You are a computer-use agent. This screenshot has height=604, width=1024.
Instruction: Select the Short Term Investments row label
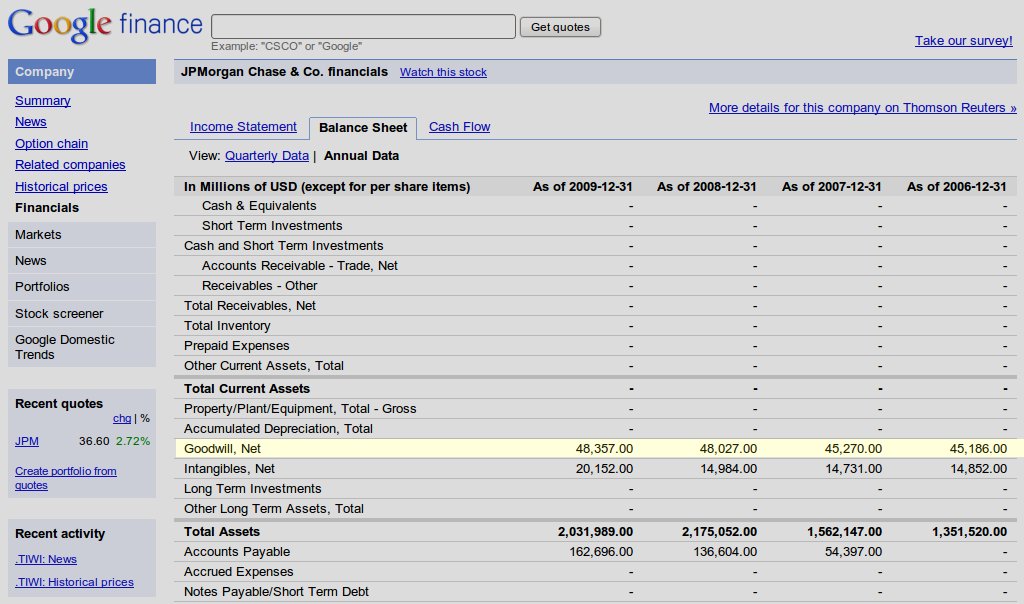(272, 225)
